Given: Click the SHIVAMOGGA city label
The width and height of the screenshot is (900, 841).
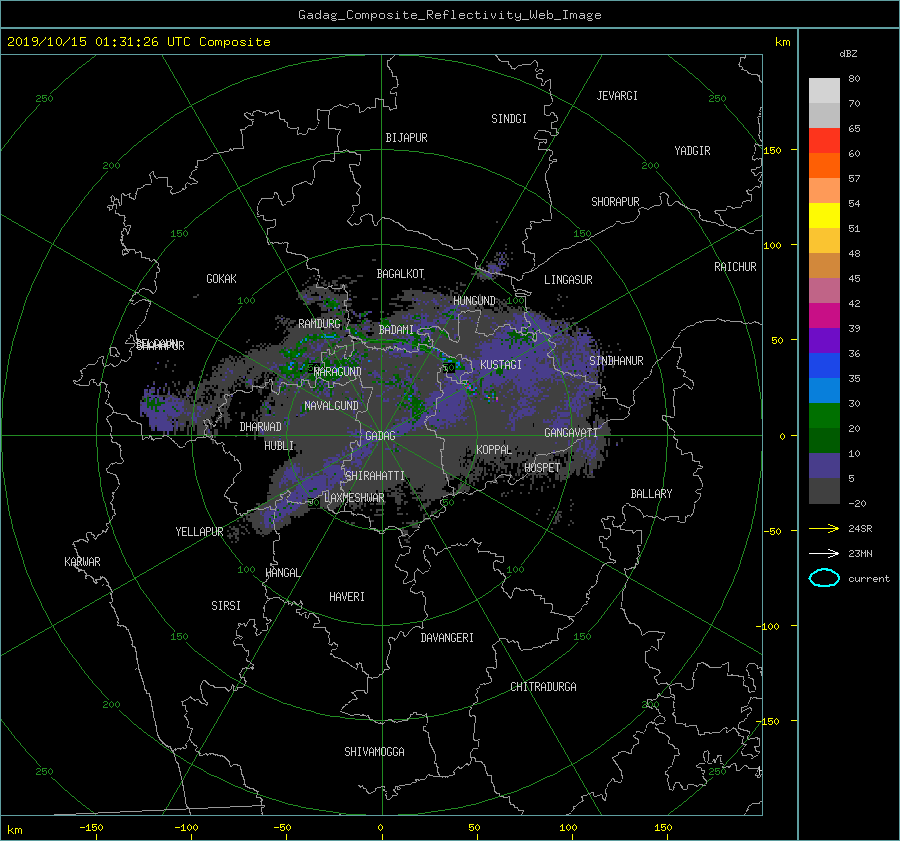Looking at the screenshot, I should pos(374,752).
